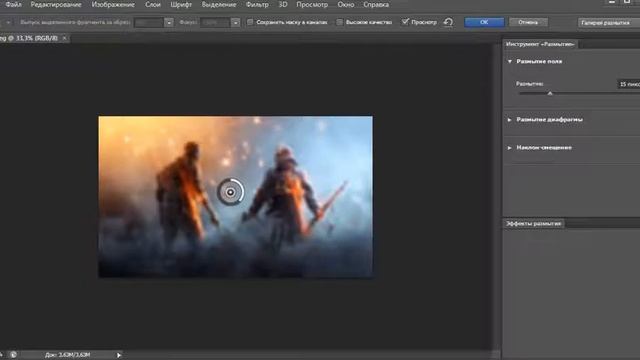Screen dimensions: 640x360
Task: Open the Фокус dropdown arrow
Action: point(236,22)
